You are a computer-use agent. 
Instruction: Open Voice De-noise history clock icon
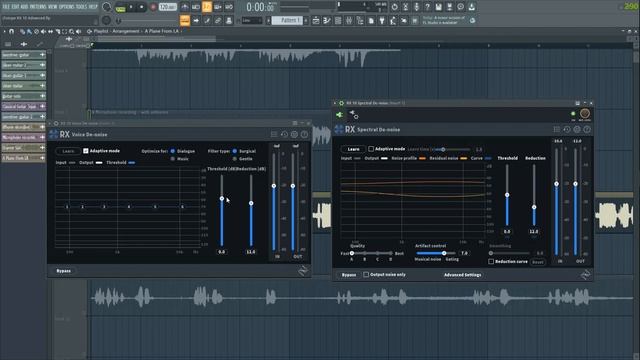click(284, 134)
